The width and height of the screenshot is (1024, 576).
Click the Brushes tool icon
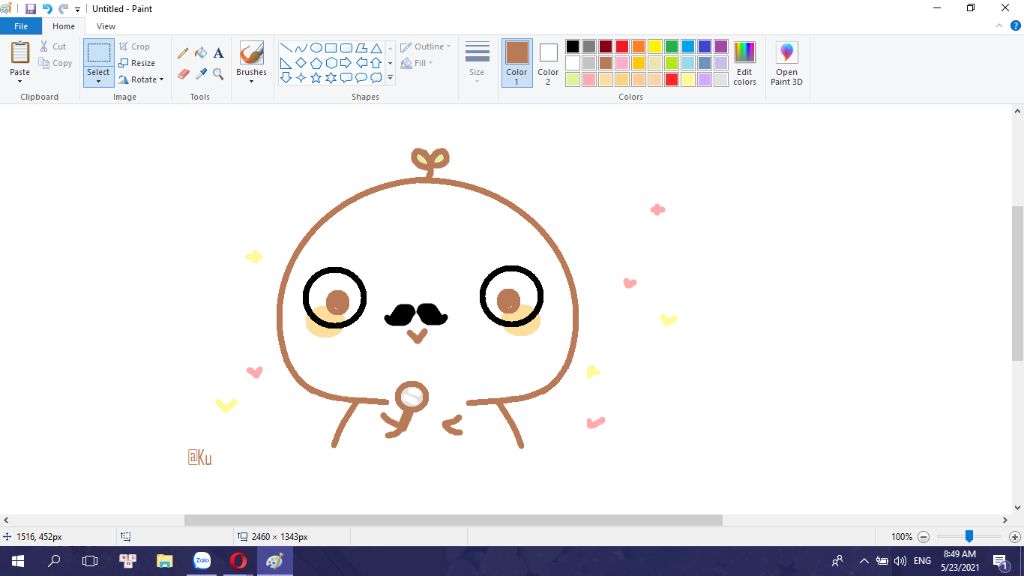(x=251, y=54)
